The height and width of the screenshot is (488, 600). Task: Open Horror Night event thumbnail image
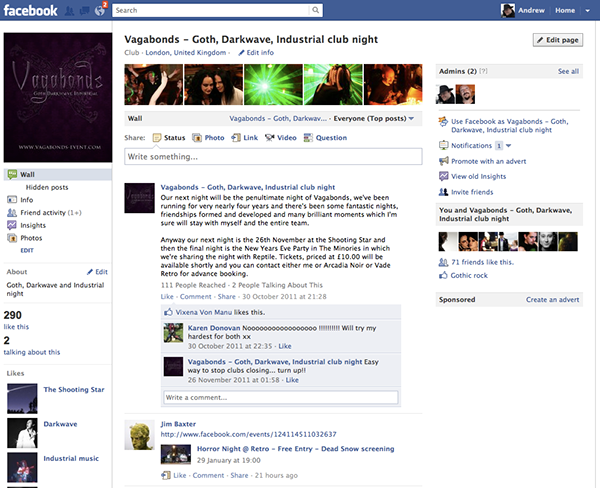click(176, 454)
